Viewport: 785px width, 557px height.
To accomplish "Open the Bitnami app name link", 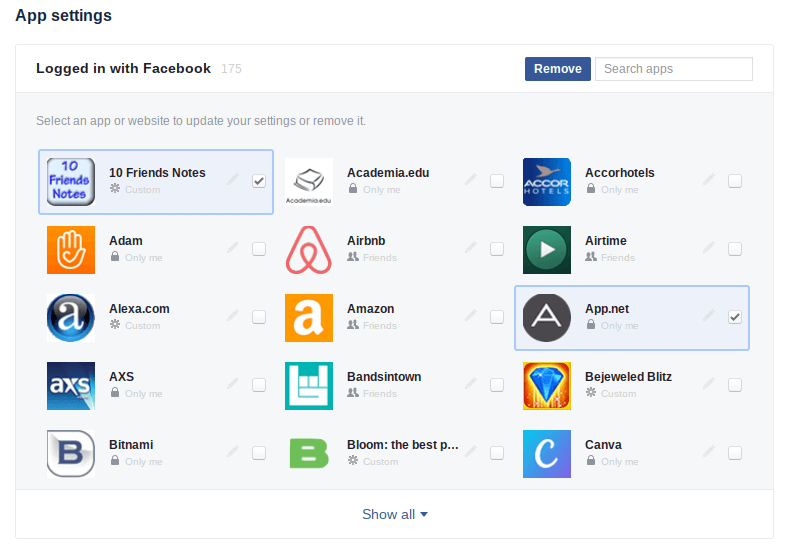I will [131, 445].
